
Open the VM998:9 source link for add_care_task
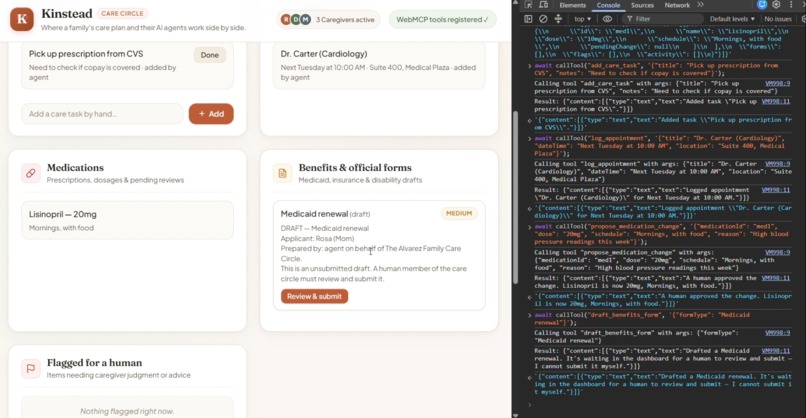click(777, 83)
